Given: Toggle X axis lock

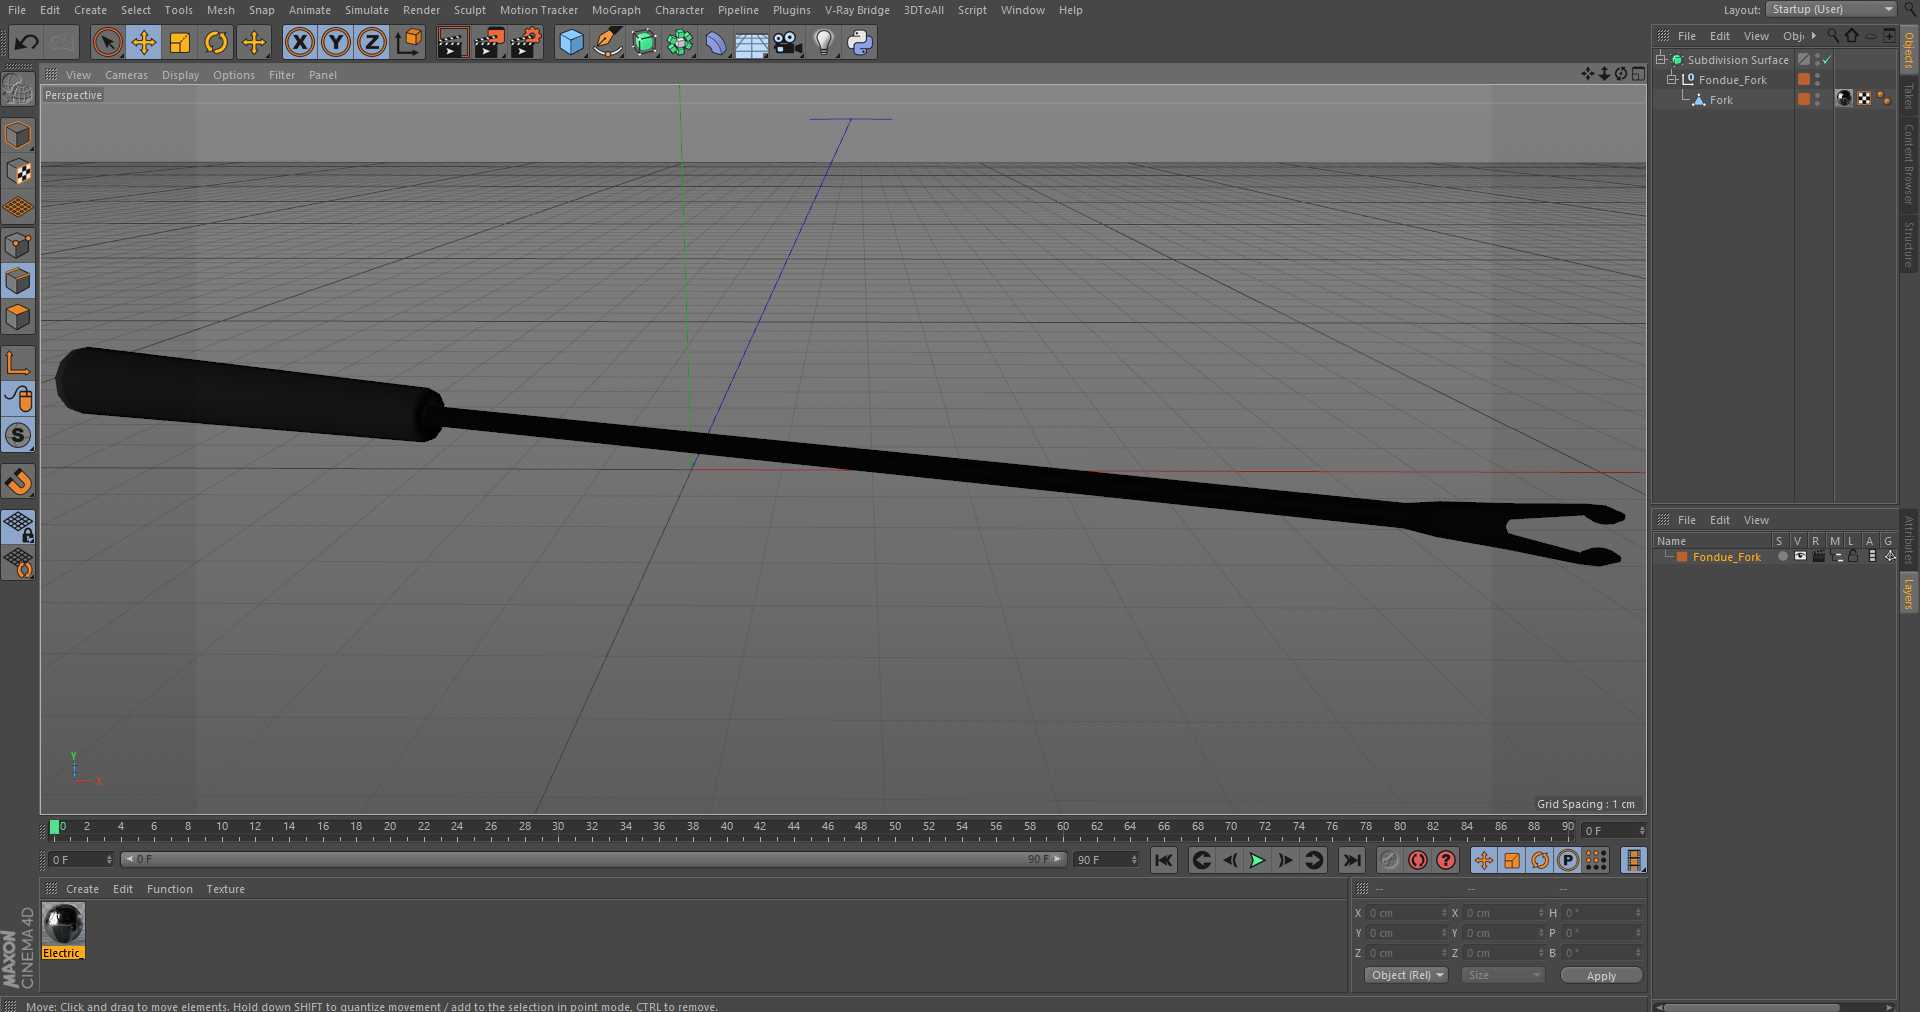Looking at the screenshot, I should pyautogui.click(x=299, y=42).
